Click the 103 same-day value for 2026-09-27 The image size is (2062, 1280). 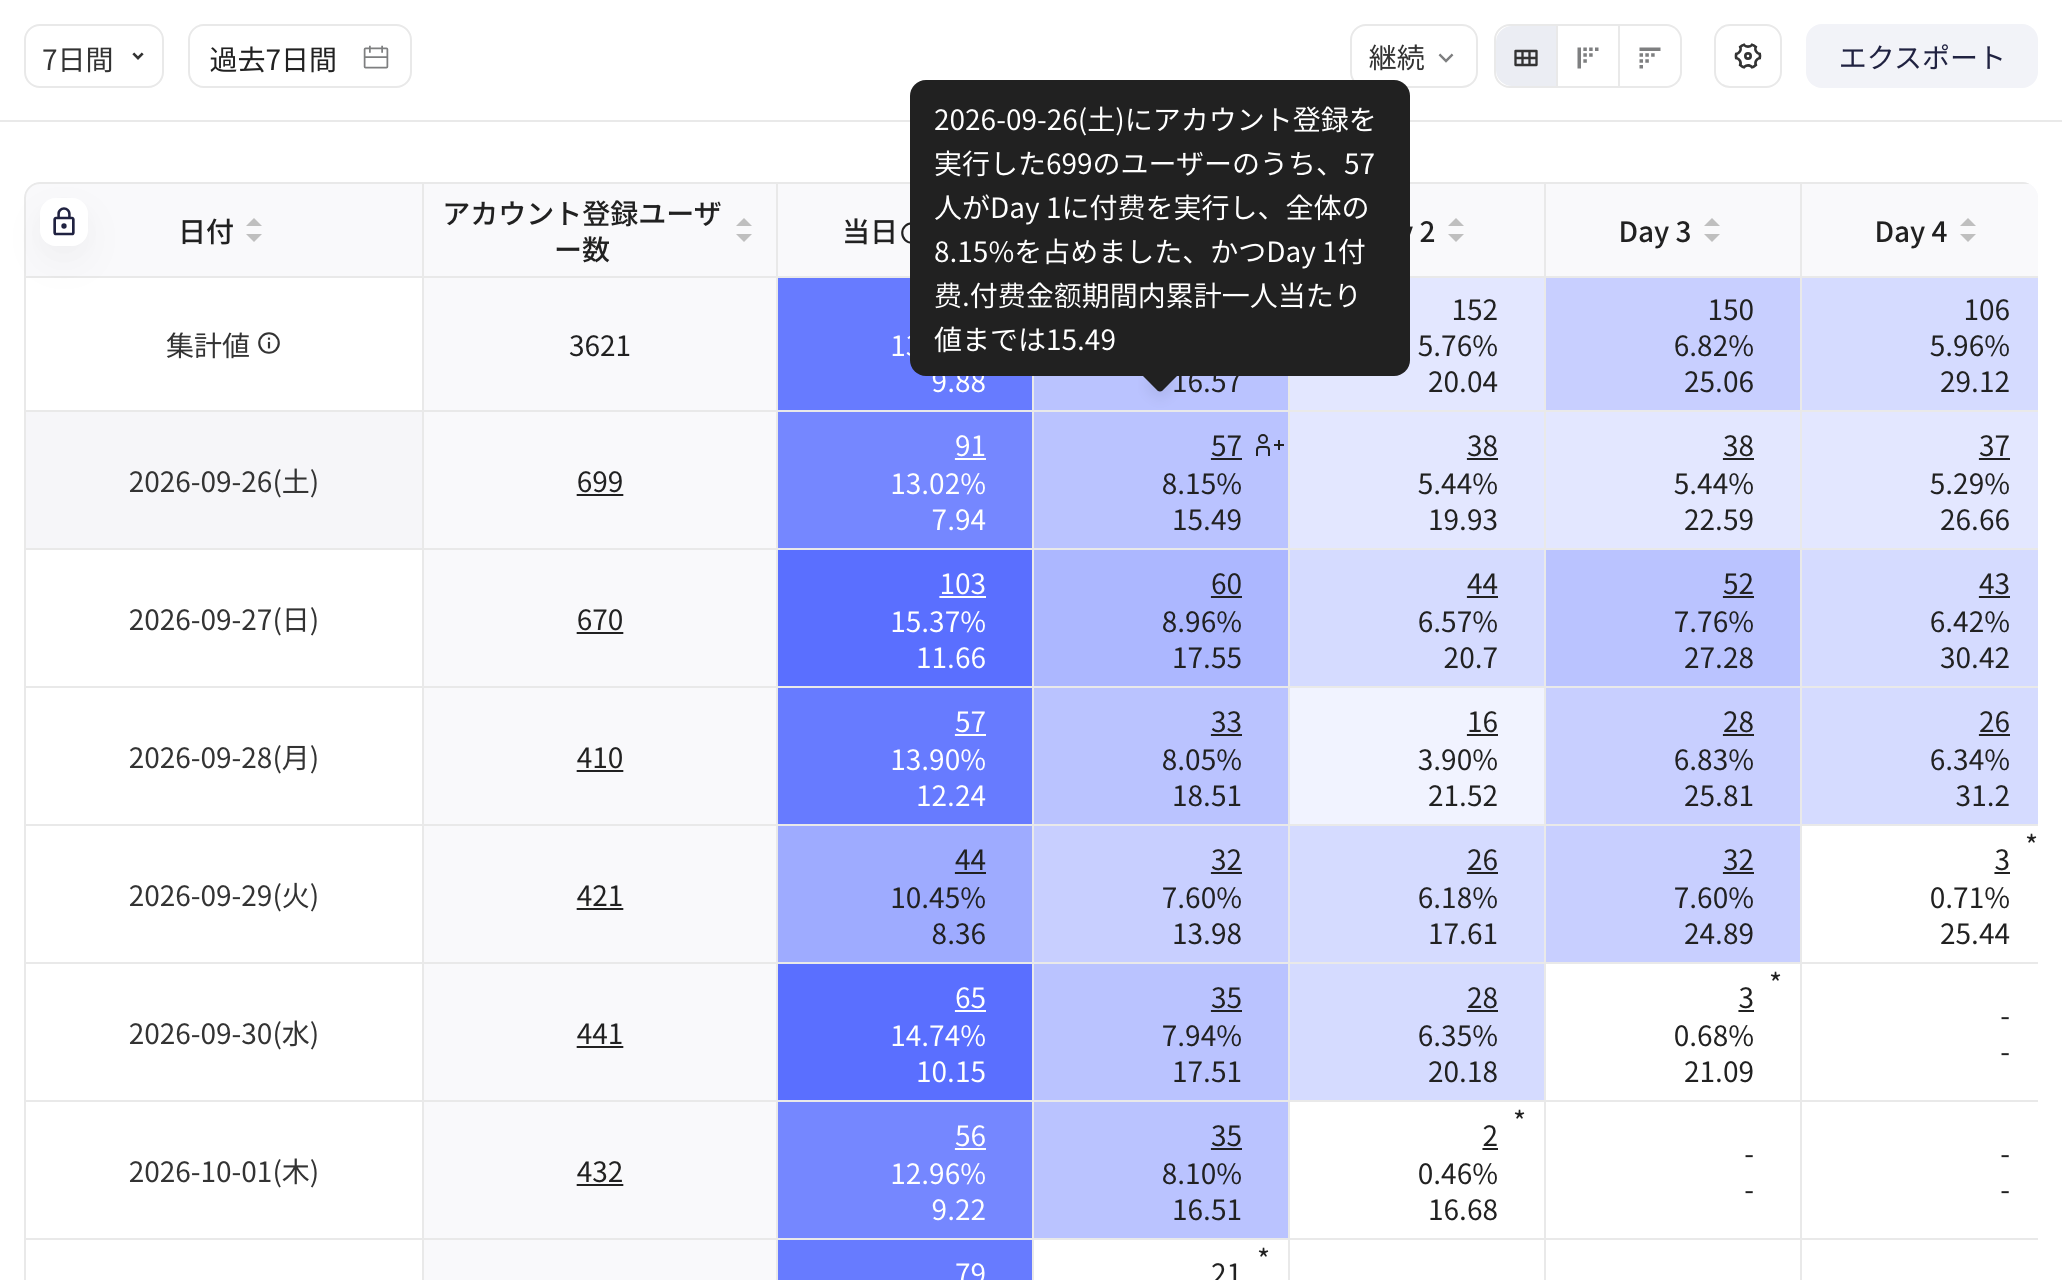click(x=962, y=584)
